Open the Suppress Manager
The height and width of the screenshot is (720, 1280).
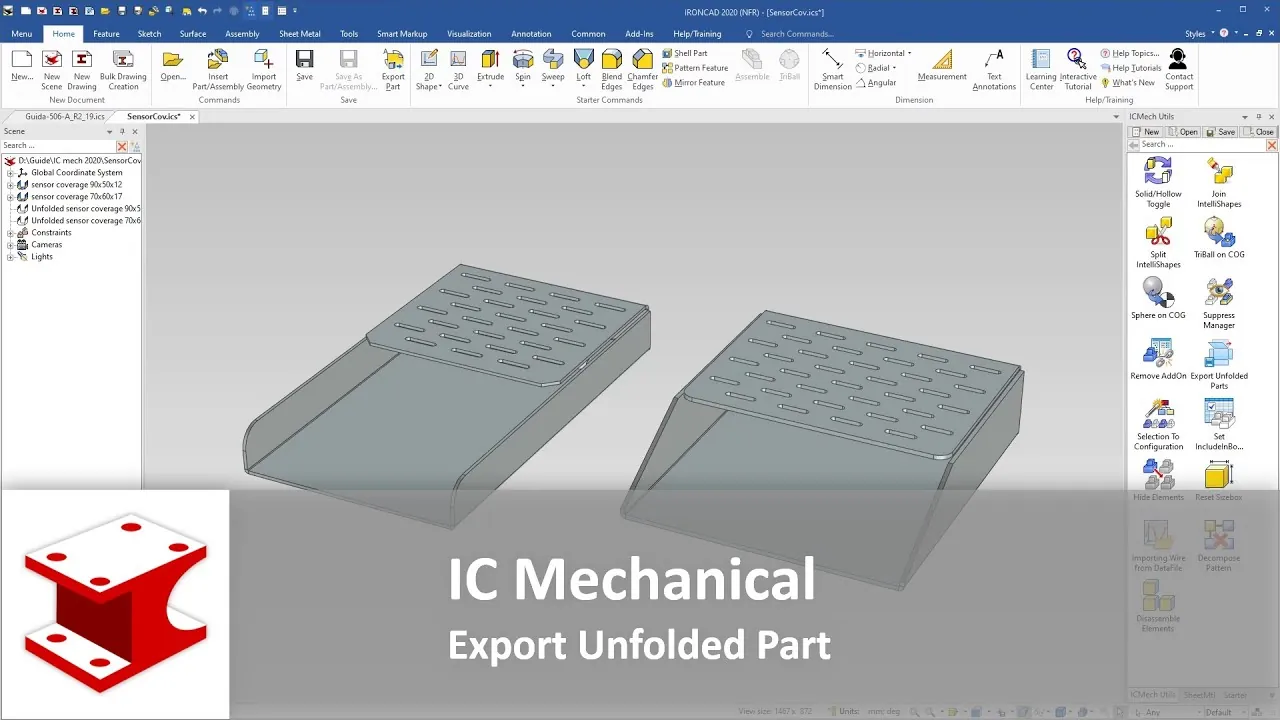(1219, 303)
